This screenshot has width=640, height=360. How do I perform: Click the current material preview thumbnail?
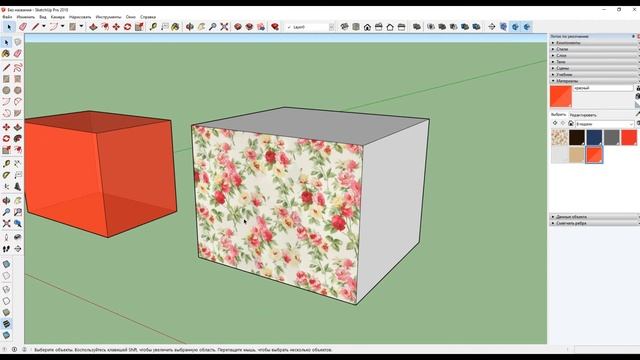coord(561,96)
